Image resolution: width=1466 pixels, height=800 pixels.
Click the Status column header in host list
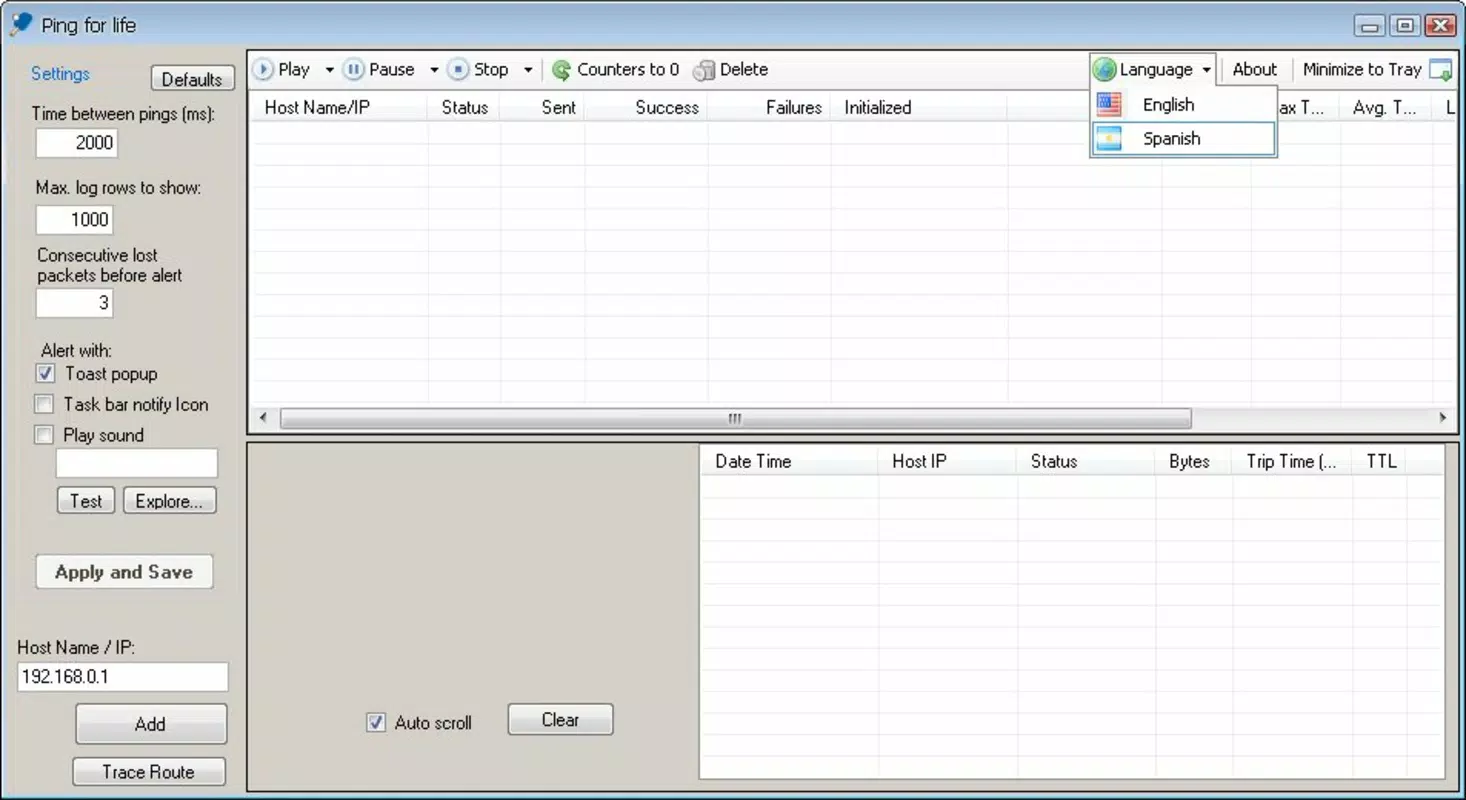[x=464, y=108]
